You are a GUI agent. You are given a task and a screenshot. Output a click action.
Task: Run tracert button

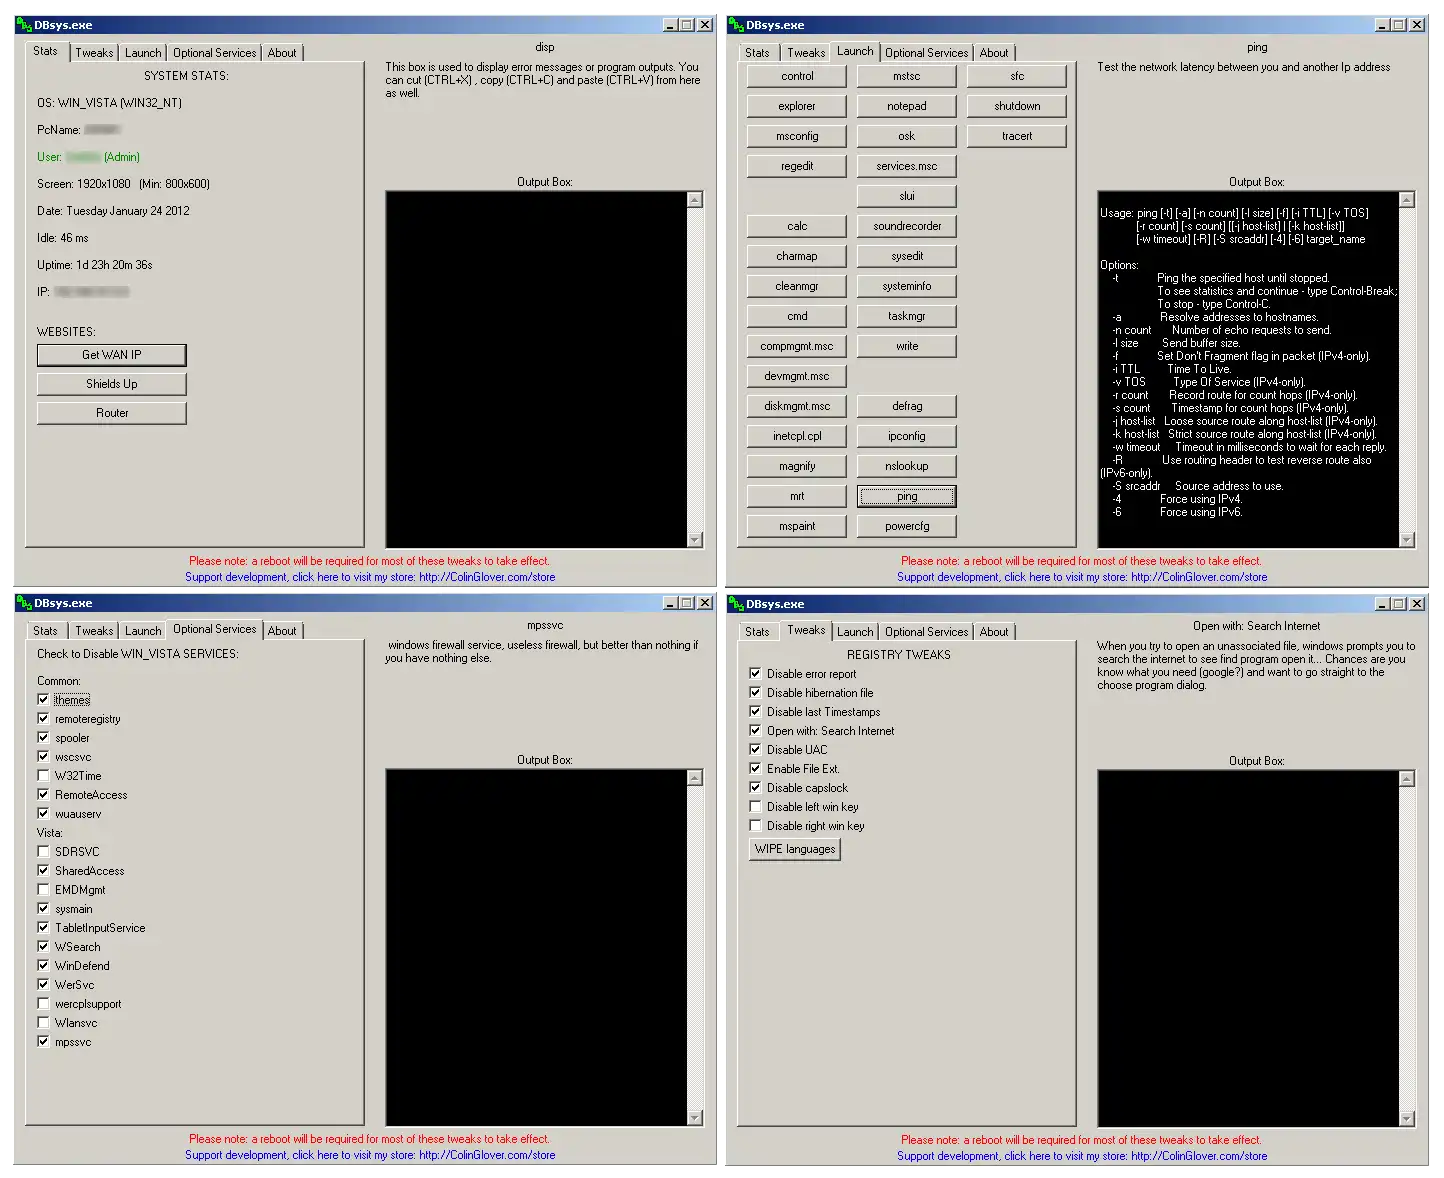[x=1017, y=136]
